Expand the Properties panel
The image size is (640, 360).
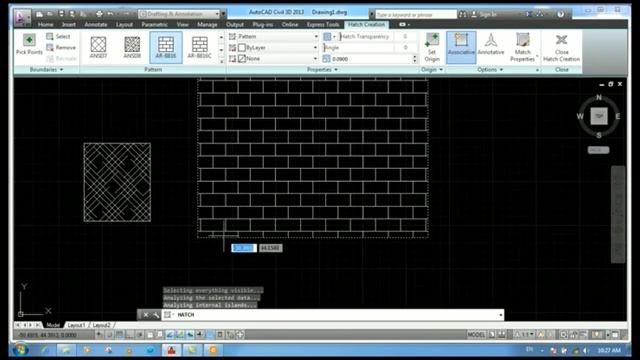322,69
